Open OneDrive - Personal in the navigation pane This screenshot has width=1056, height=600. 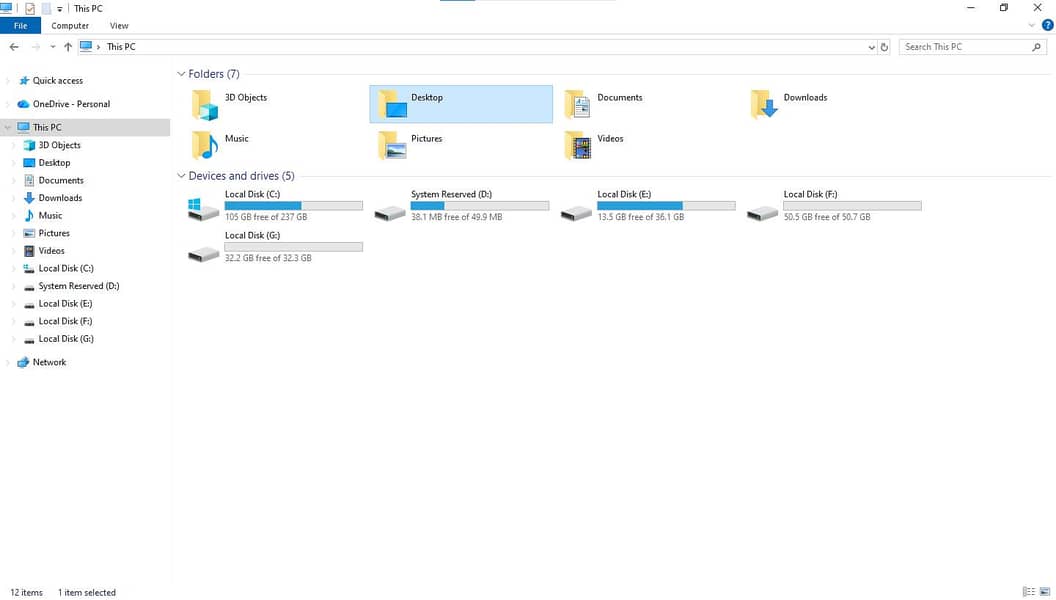point(71,104)
